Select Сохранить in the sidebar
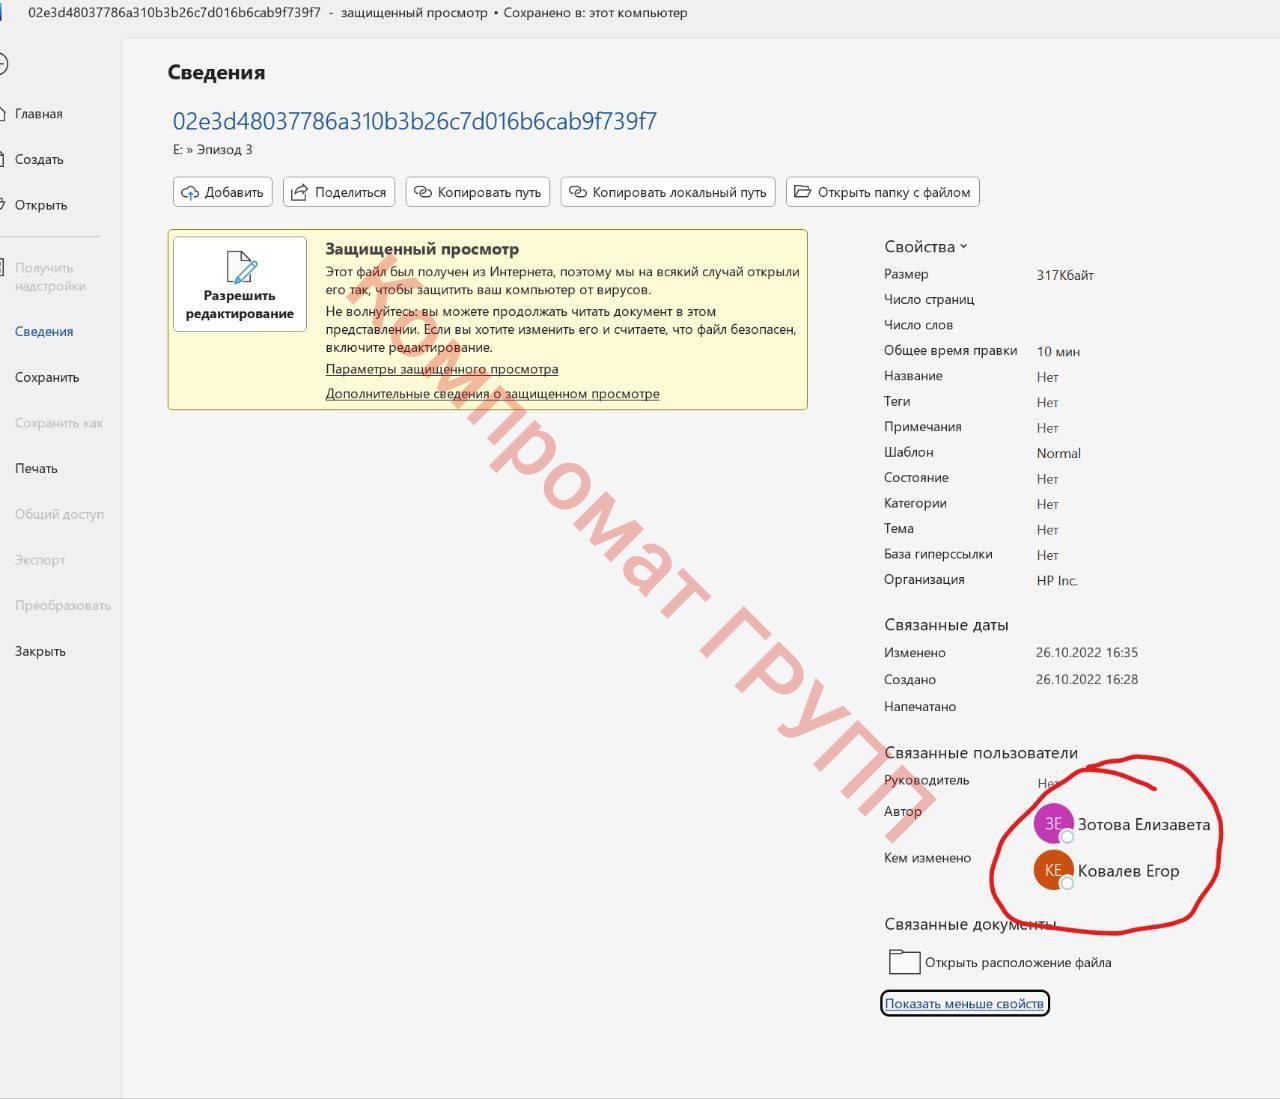The image size is (1280, 1099). click(47, 378)
